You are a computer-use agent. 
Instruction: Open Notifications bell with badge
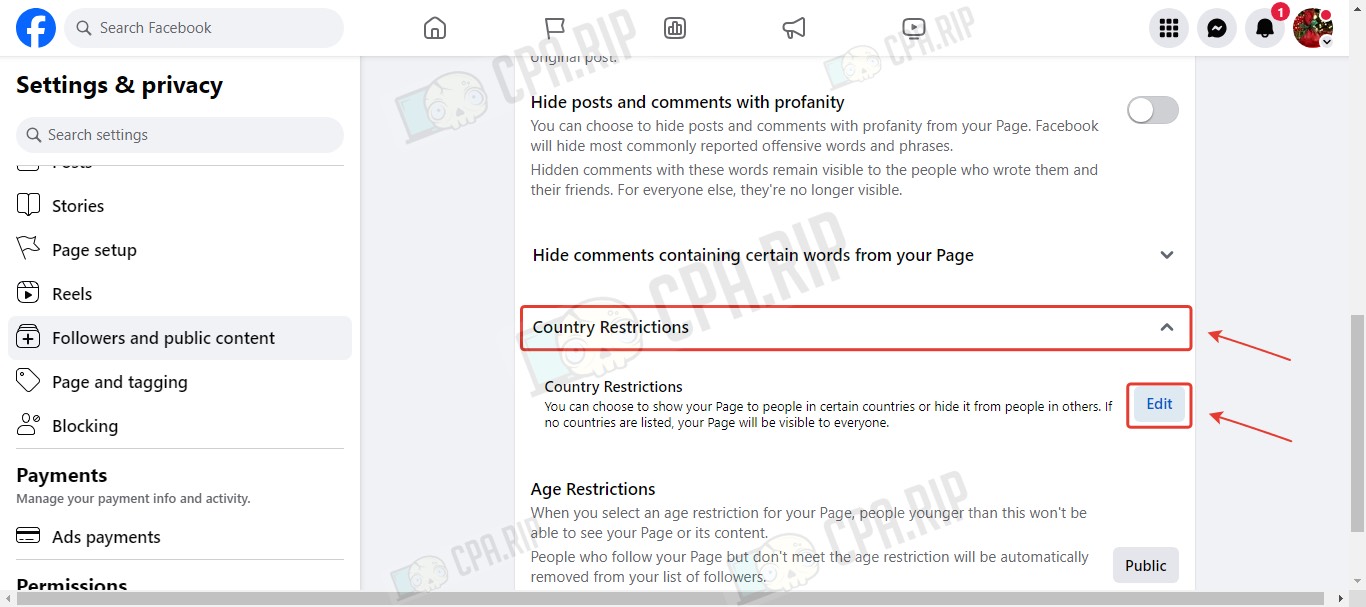point(1265,28)
